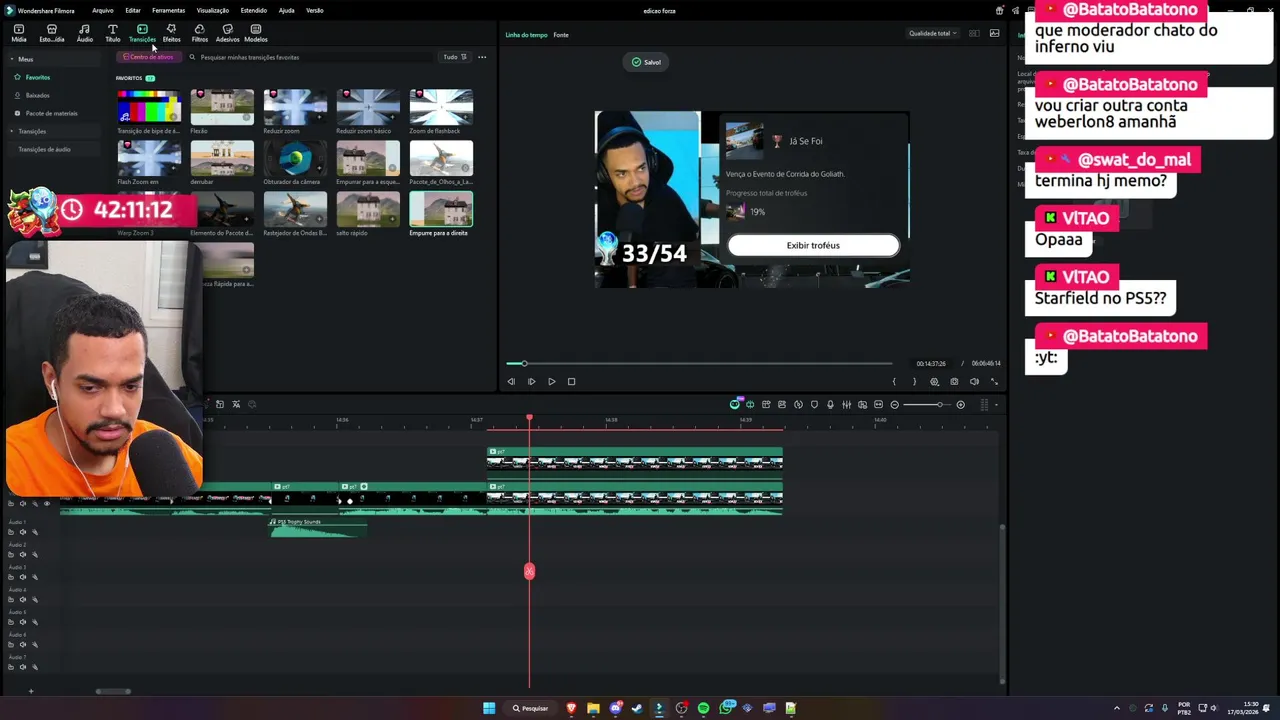Select Transições de áudio in sidebar
Image resolution: width=1280 pixels, height=720 pixels.
tap(44, 149)
